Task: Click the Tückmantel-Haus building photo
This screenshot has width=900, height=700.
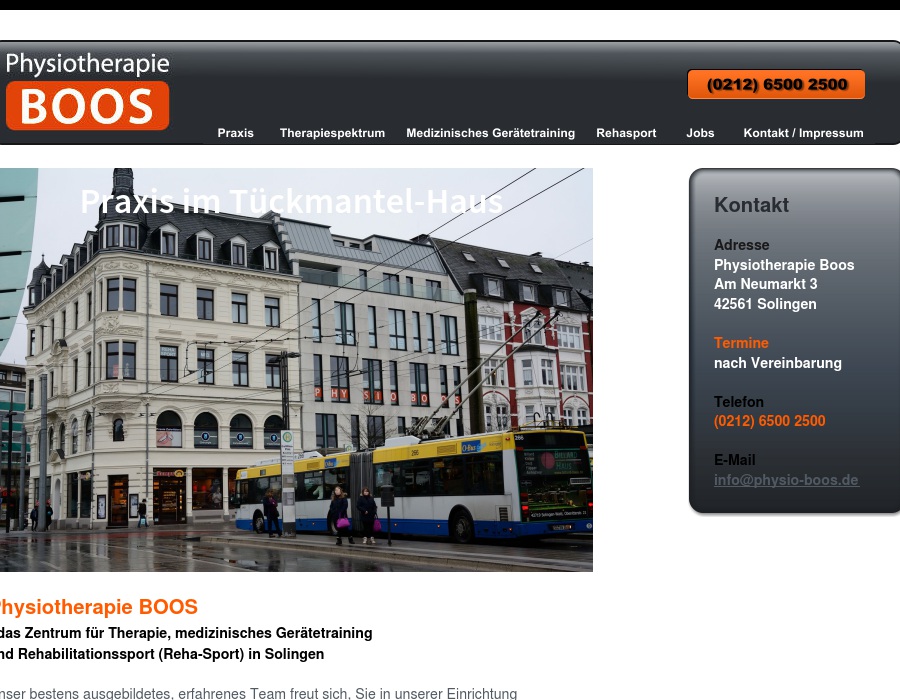Action: (x=296, y=370)
